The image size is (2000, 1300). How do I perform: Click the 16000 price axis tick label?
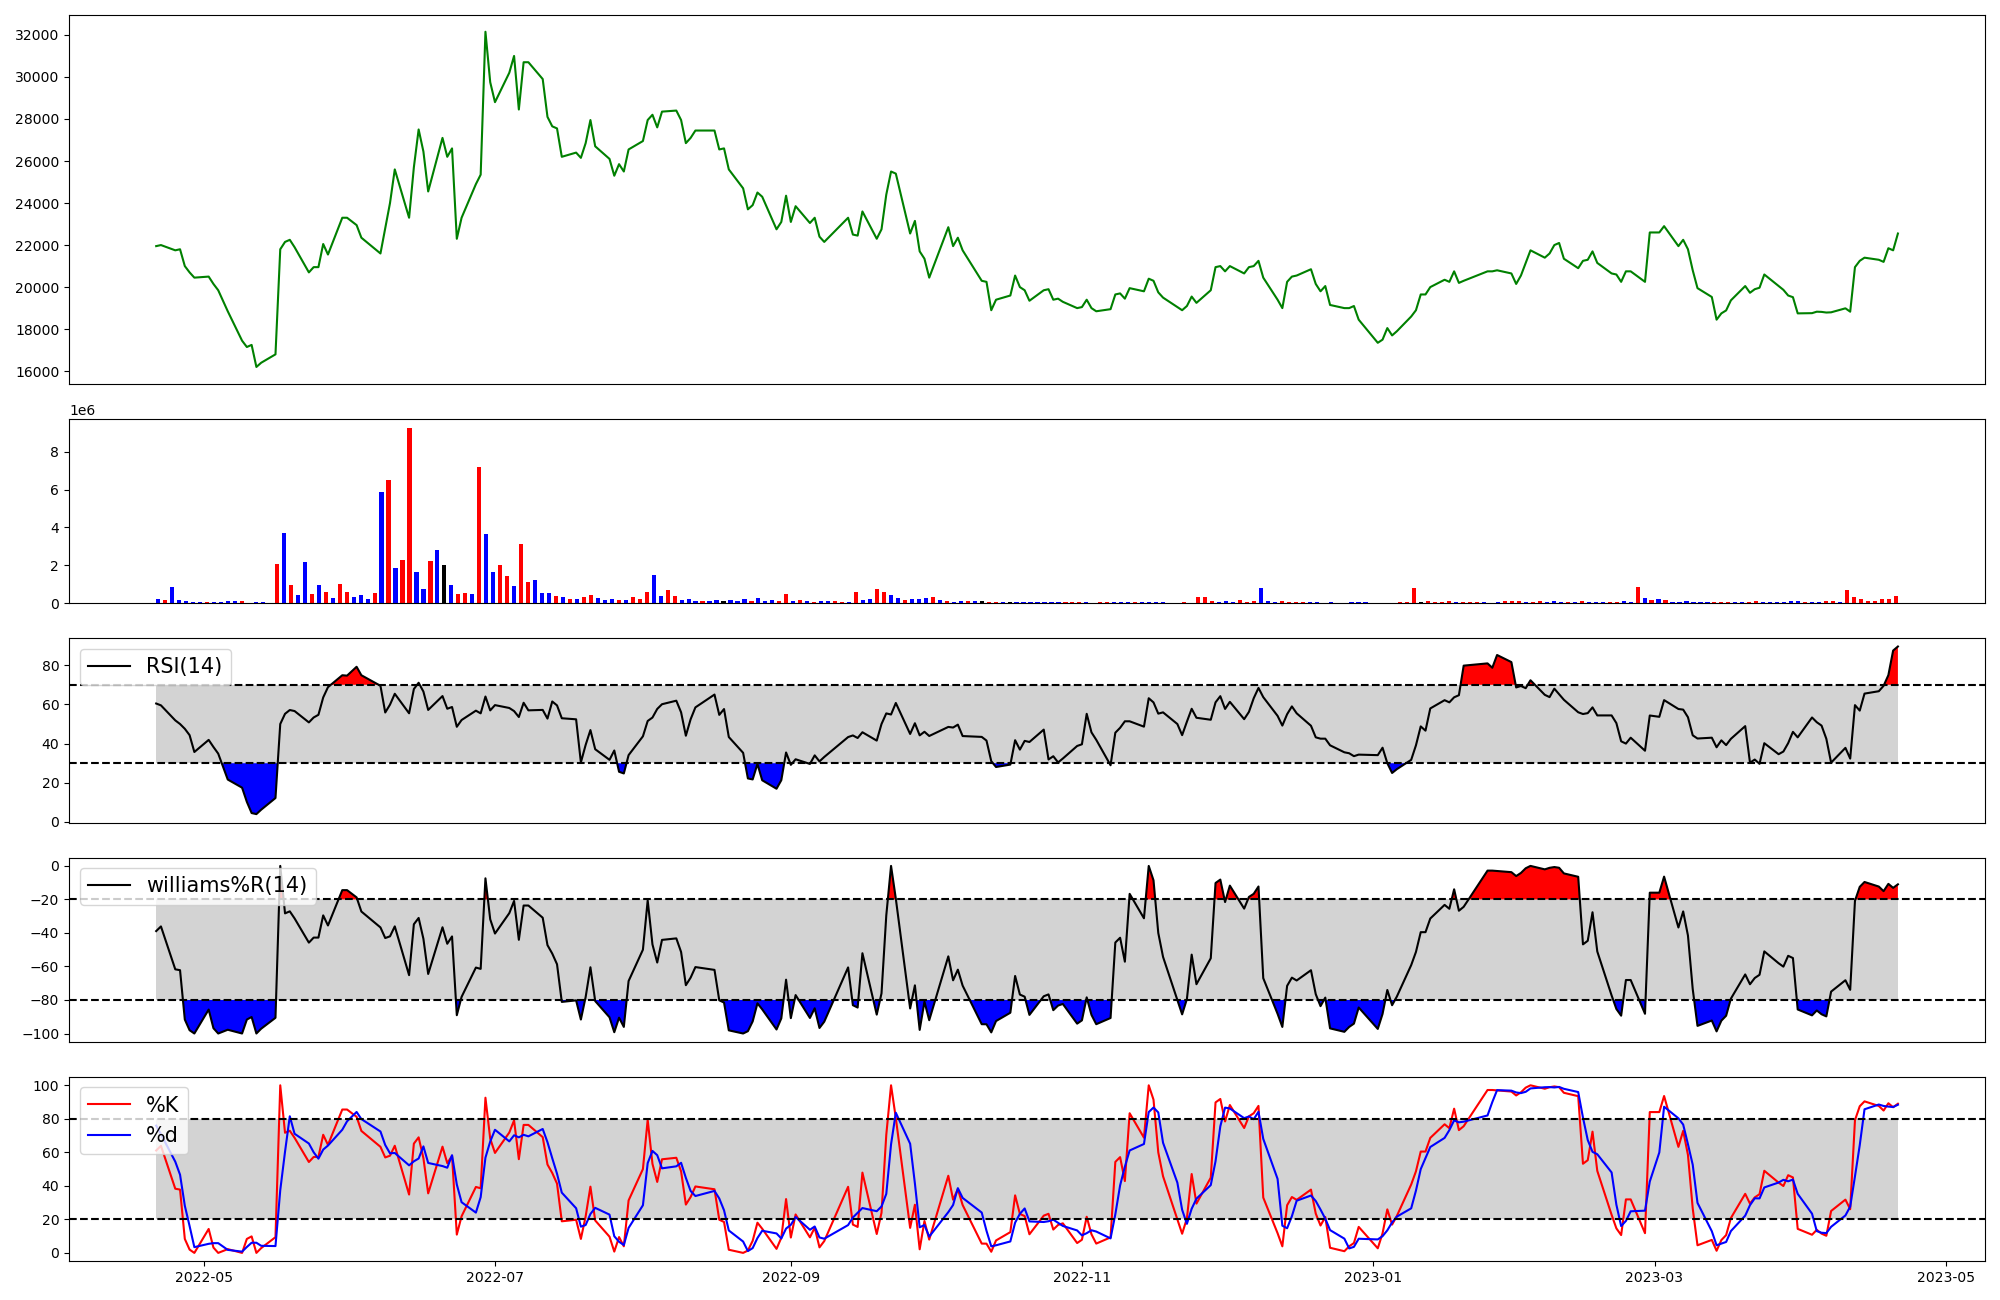click(37, 372)
